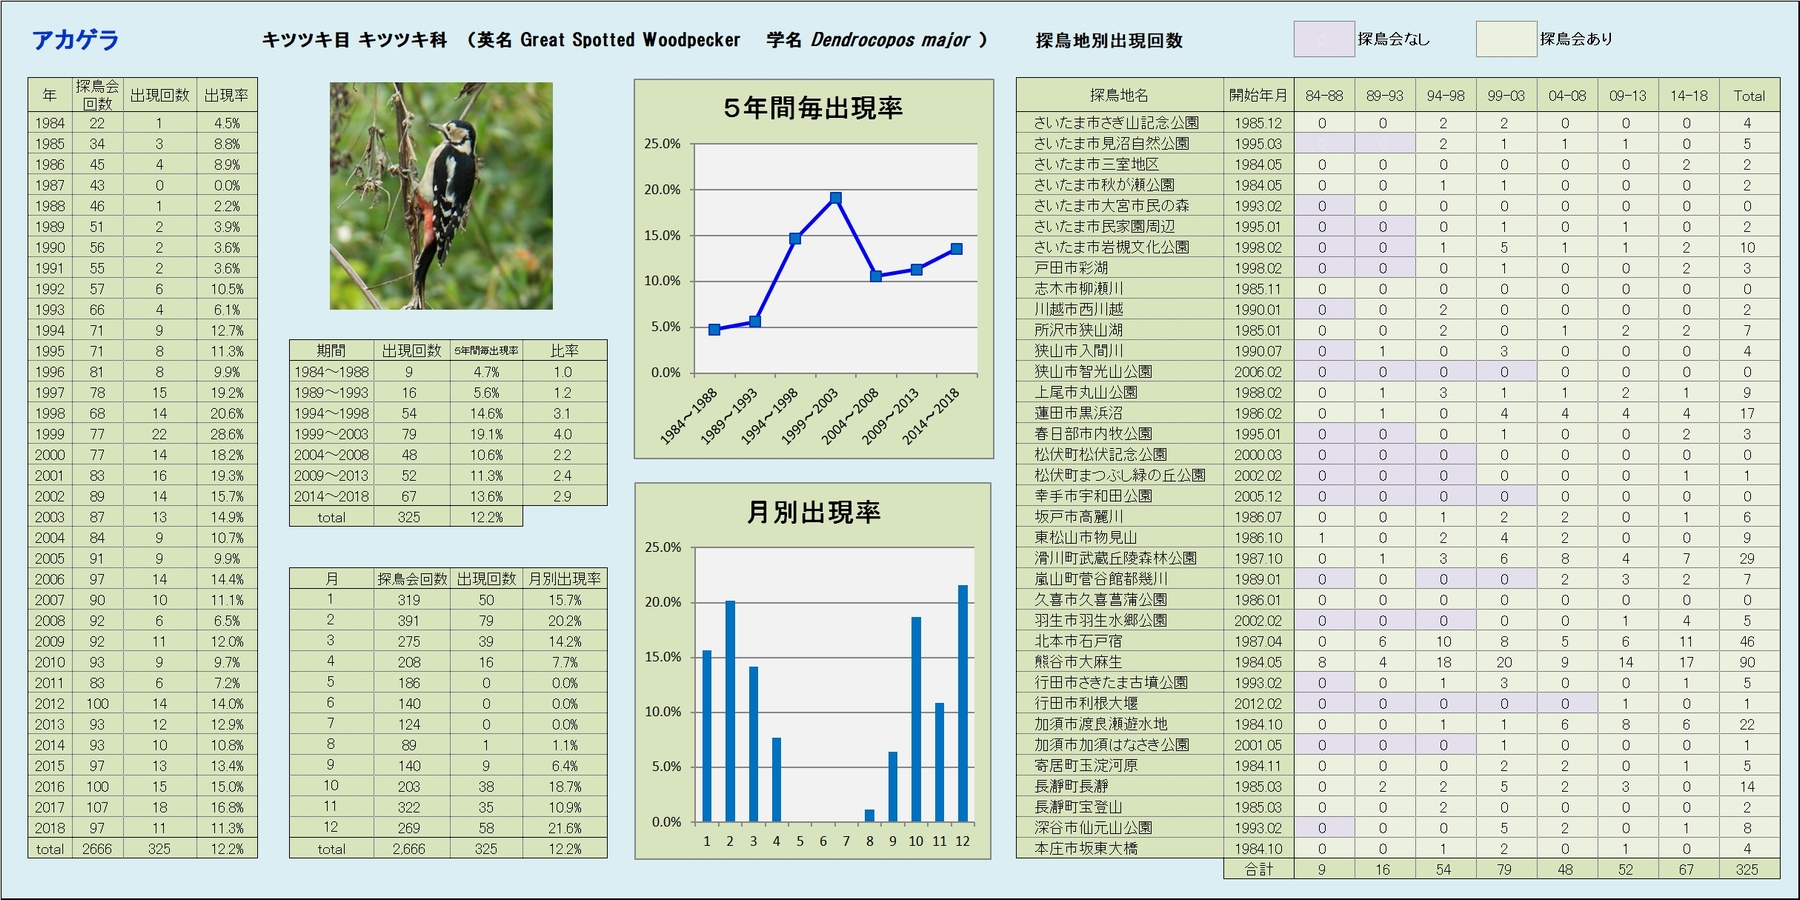
Task: Click the 2014~2018 data point on line chart
Action: [957, 249]
